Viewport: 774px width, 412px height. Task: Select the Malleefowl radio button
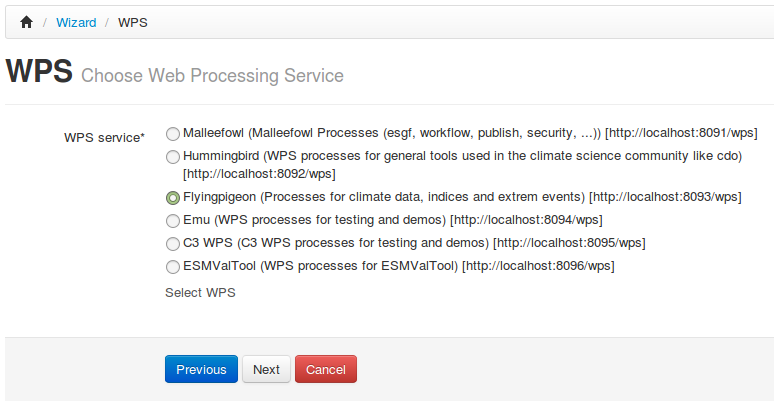pyautogui.click(x=173, y=133)
